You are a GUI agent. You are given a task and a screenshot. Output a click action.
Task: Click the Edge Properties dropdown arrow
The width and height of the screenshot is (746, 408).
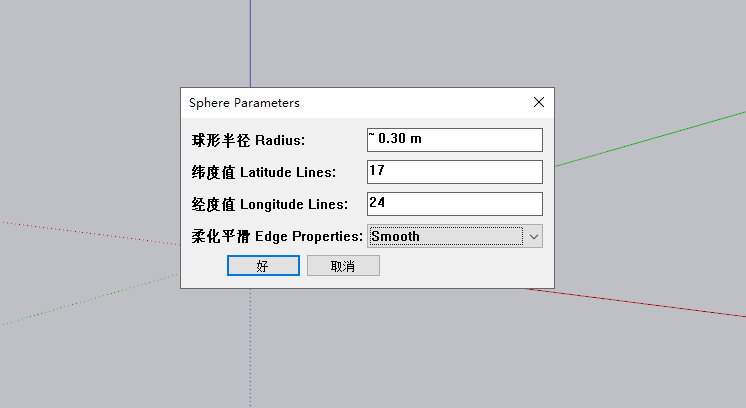coord(534,236)
